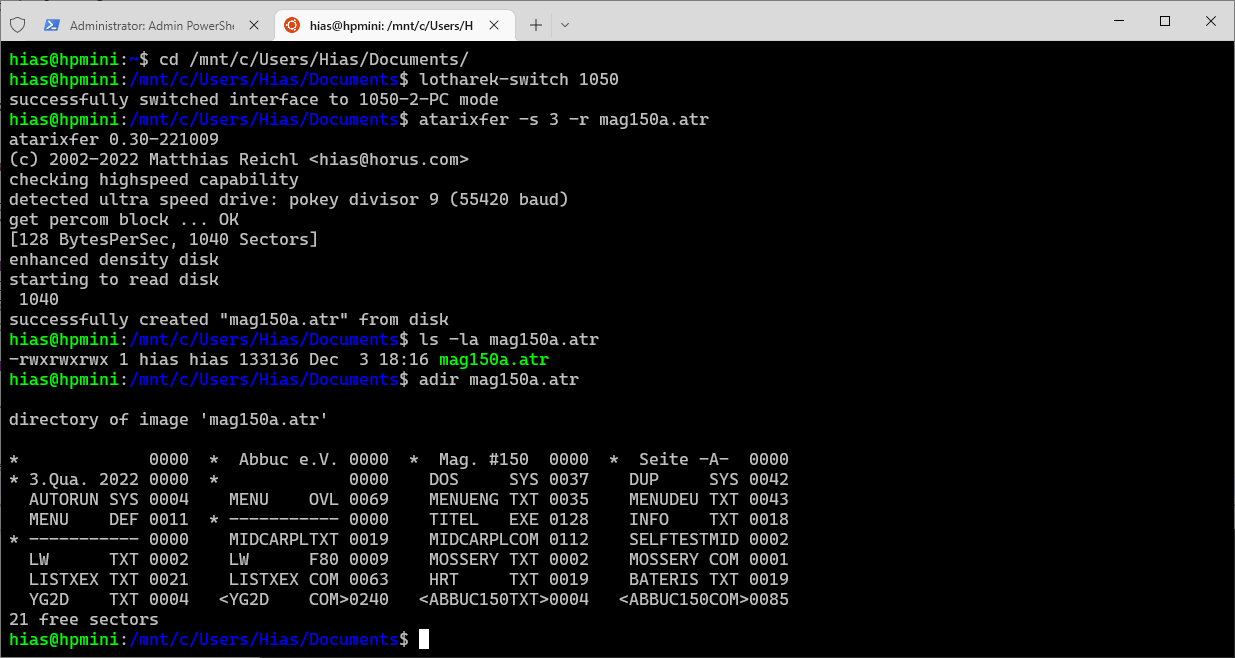1235x658 pixels.
Task: Expand the new tab profiles dropdown
Action: click(565, 24)
